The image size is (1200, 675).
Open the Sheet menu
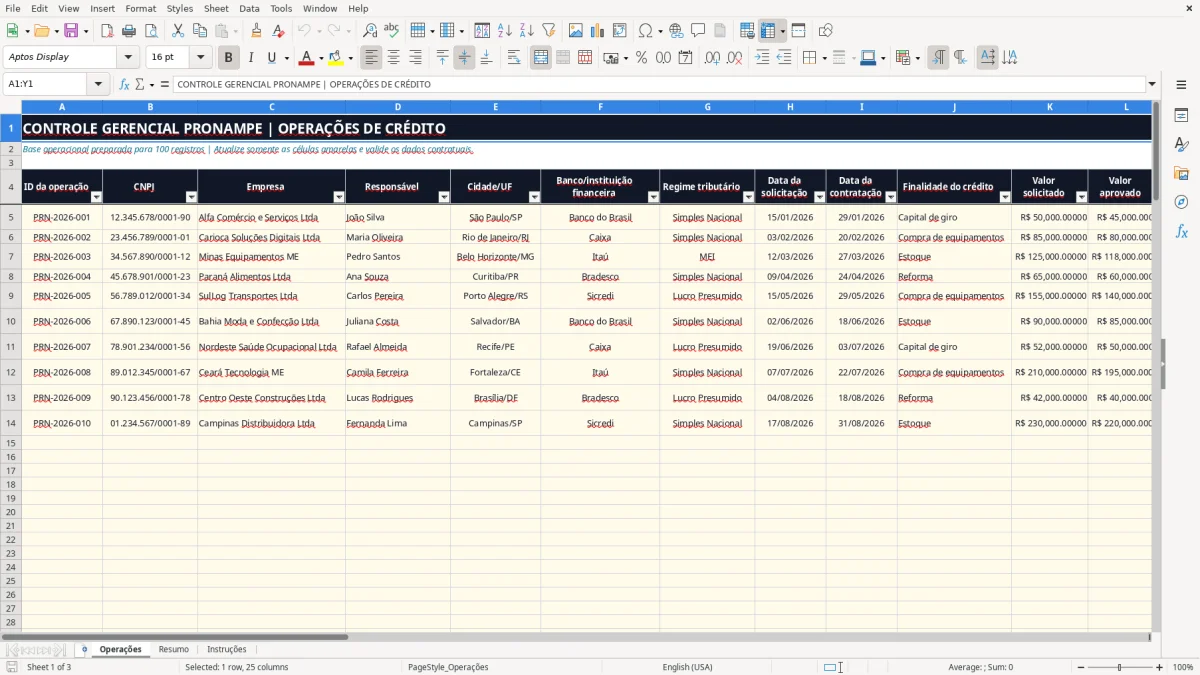click(216, 8)
